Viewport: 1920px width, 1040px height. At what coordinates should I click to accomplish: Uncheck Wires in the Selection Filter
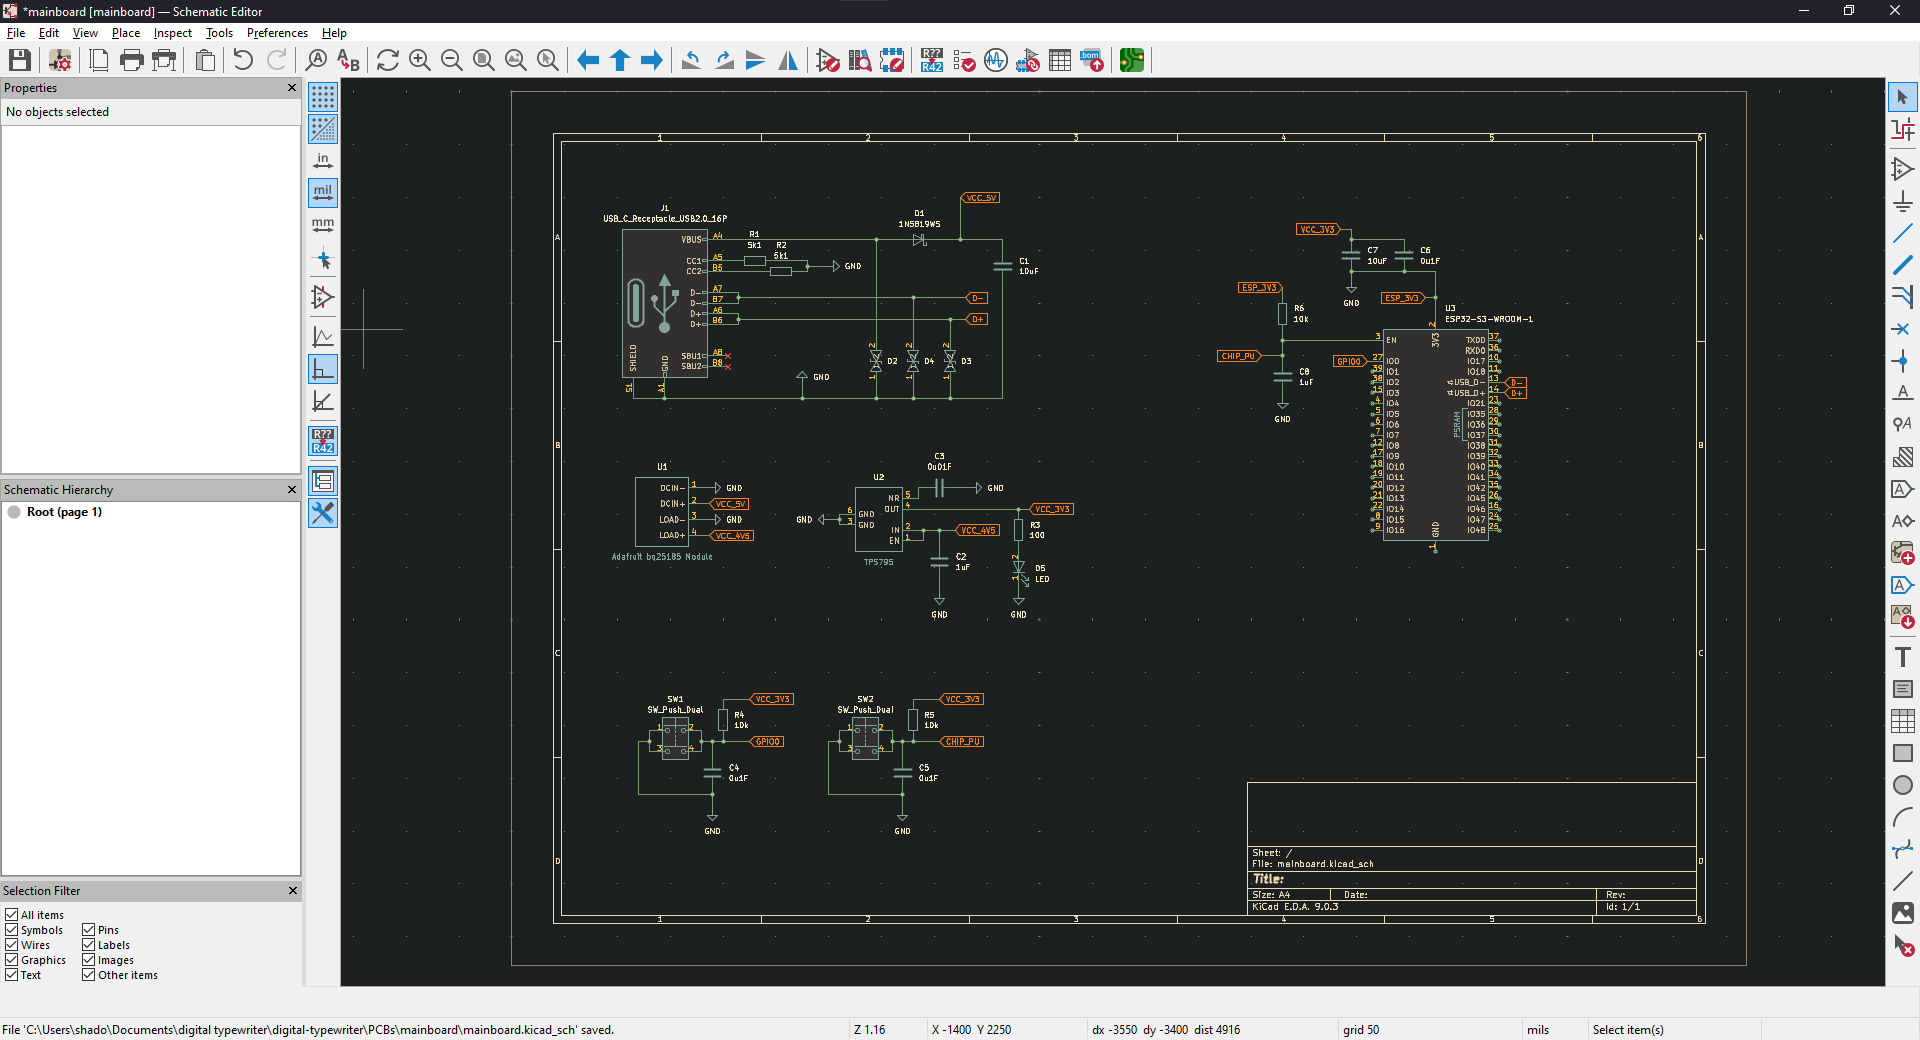click(10, 945)
